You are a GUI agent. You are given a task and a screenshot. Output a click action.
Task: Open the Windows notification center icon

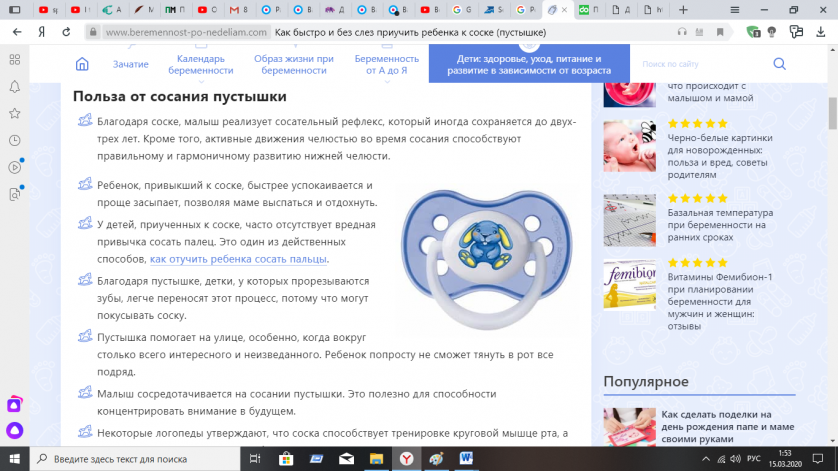[x=818, y=459]
